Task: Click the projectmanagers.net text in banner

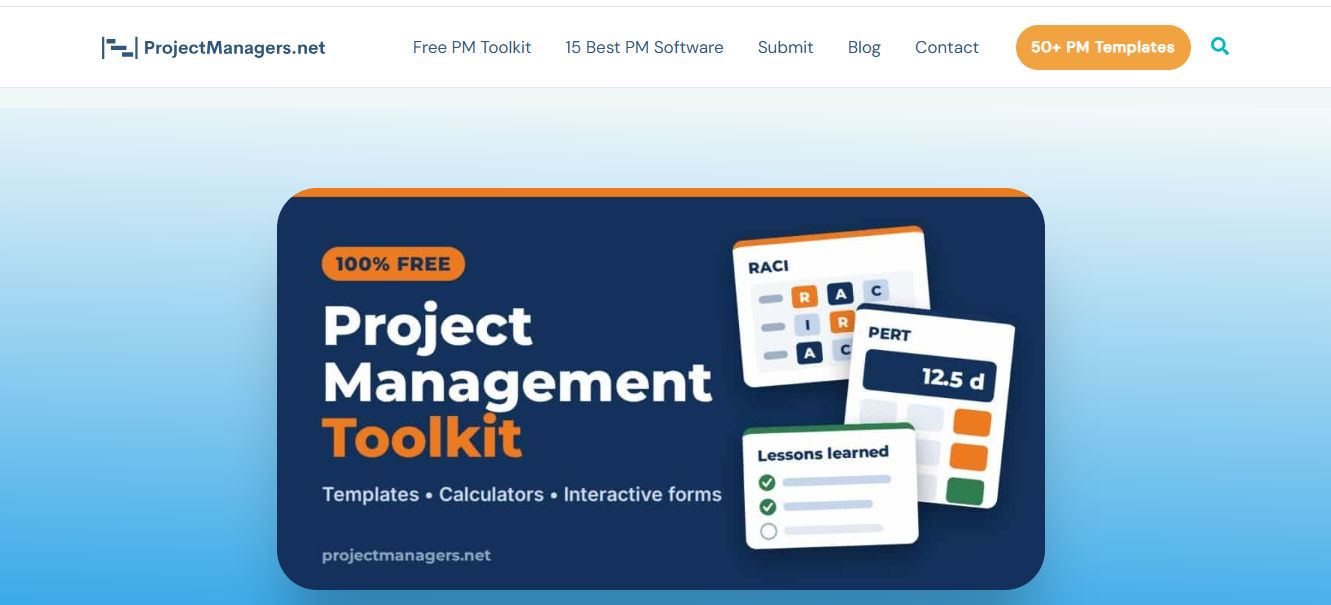Action: 406,555
